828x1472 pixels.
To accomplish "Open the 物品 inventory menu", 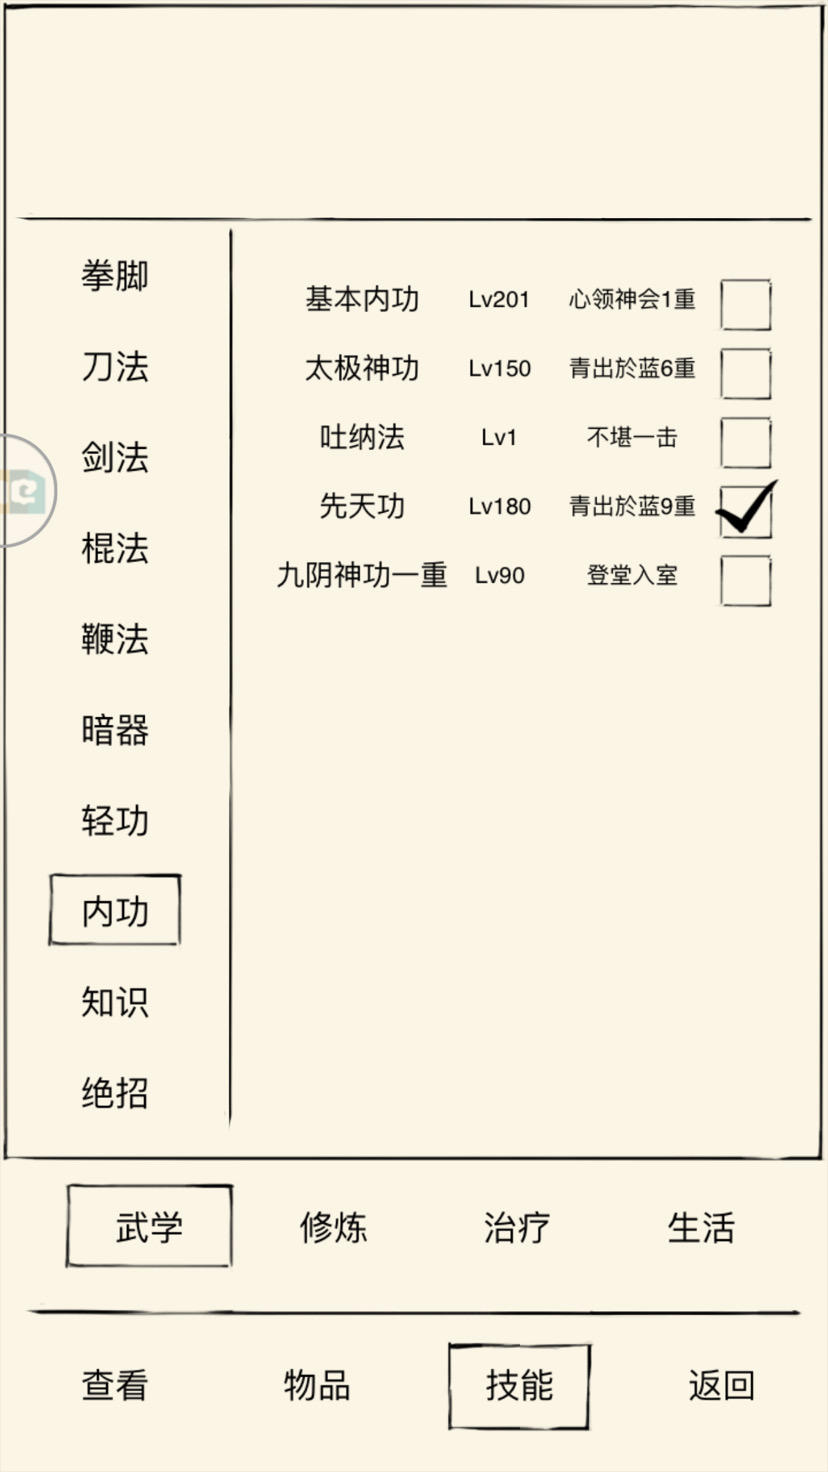I will (x=317, y=1386).
